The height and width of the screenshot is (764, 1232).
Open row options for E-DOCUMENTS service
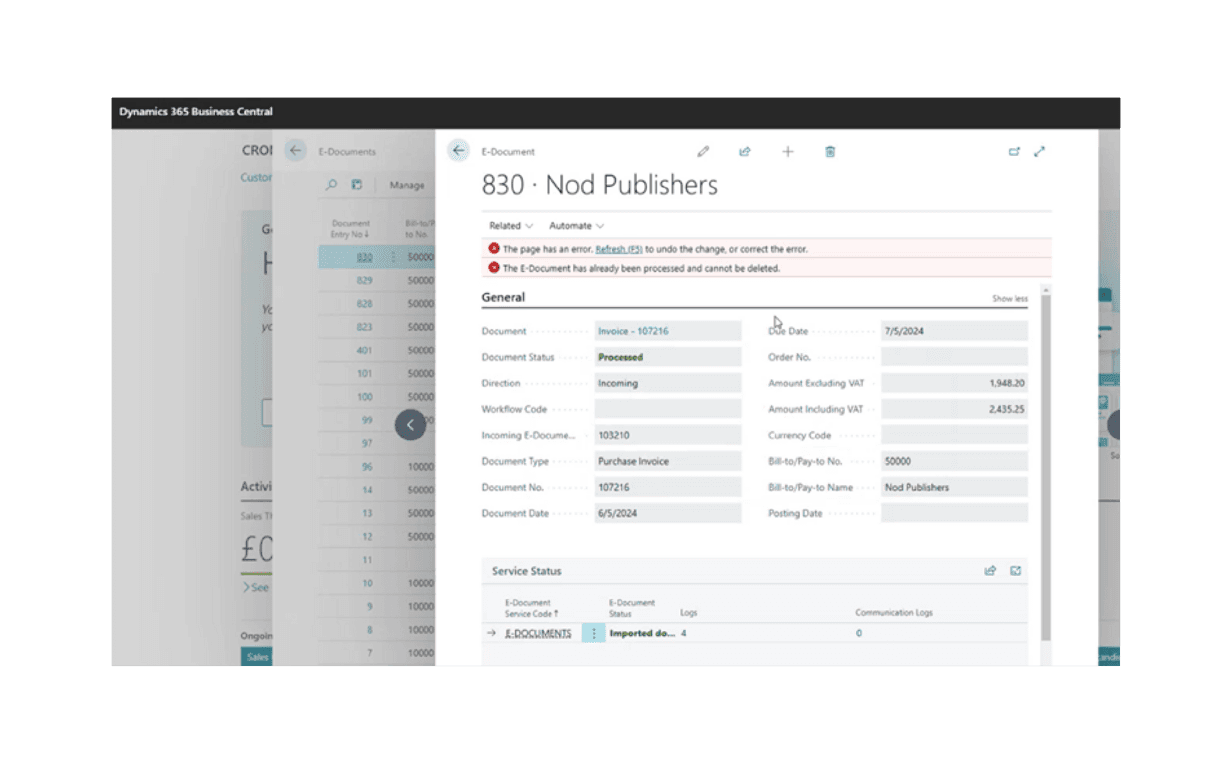pyautogui.click(x=593, y=633)
